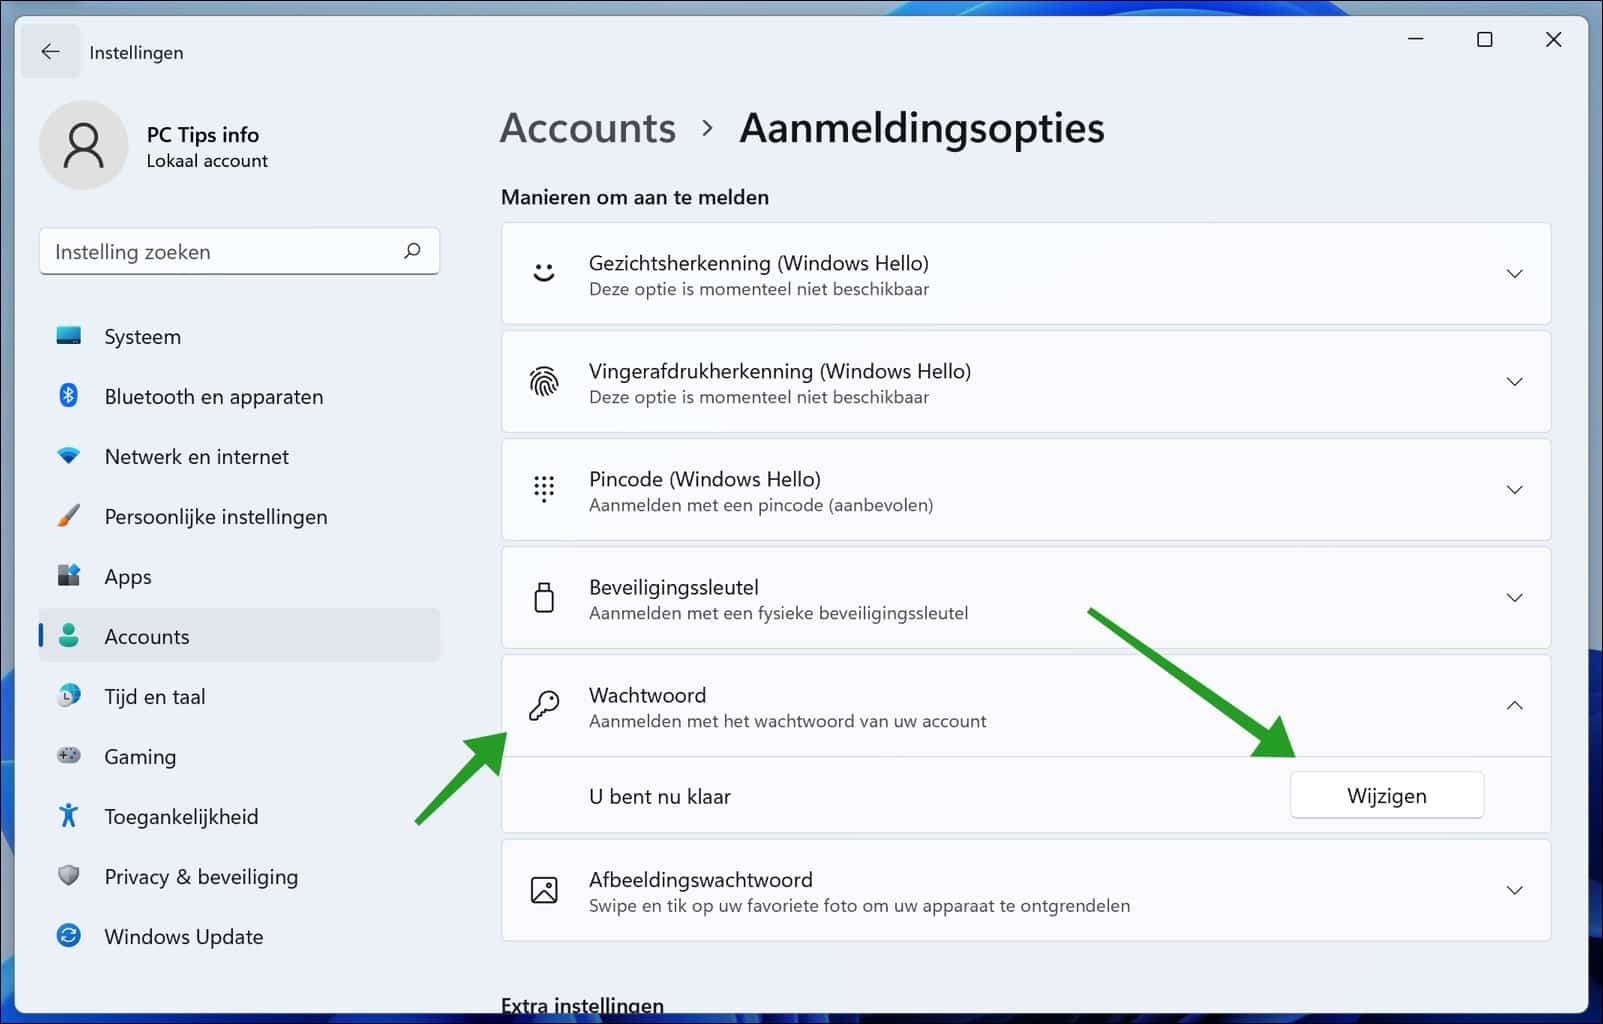Close the Instellingen window
Screen dimensions: 1603x1024
1553,39
